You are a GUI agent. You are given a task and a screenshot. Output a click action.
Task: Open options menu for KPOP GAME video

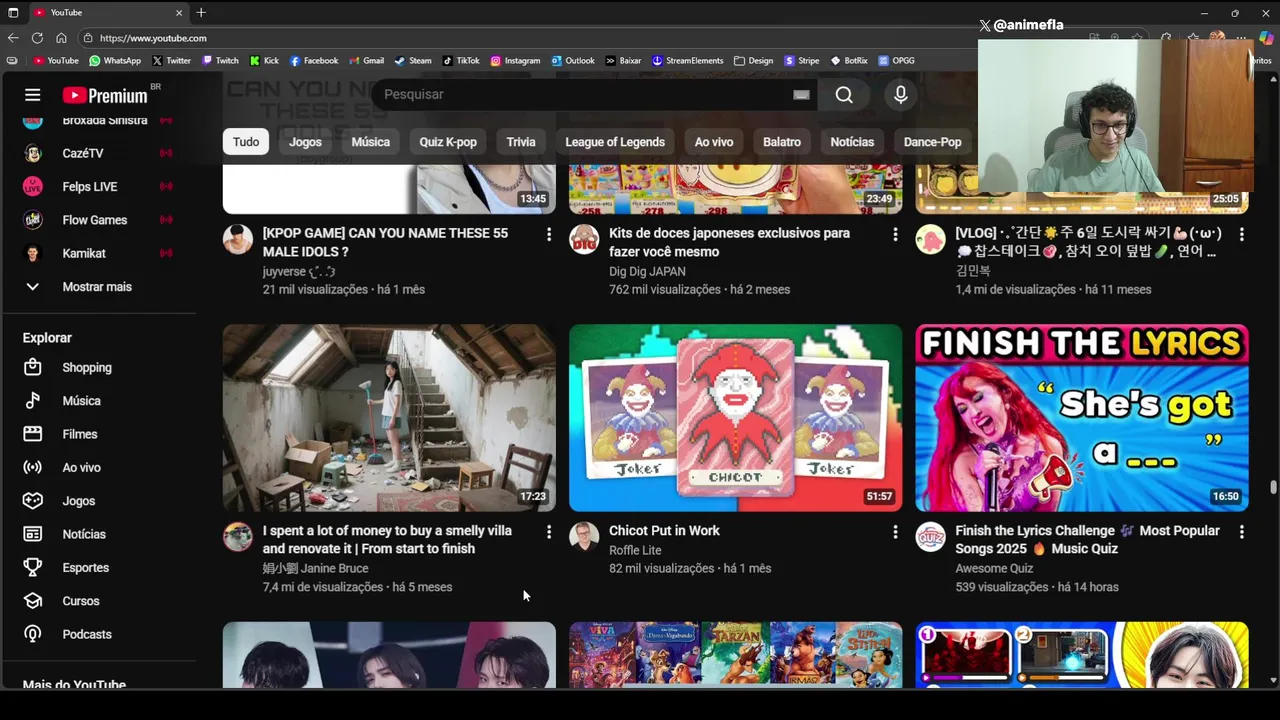pos(548,234)
